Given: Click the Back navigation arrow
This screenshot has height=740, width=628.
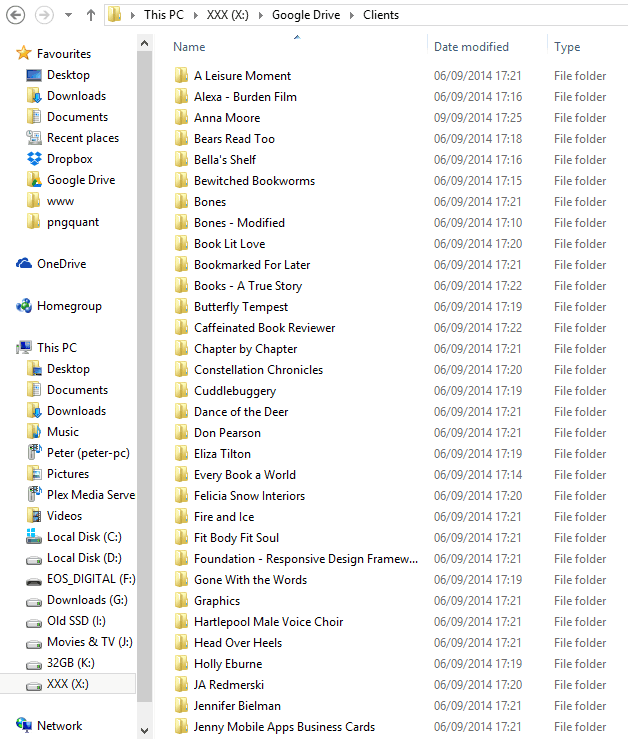Looking at the screenshot, I should (x=16, y=15).
